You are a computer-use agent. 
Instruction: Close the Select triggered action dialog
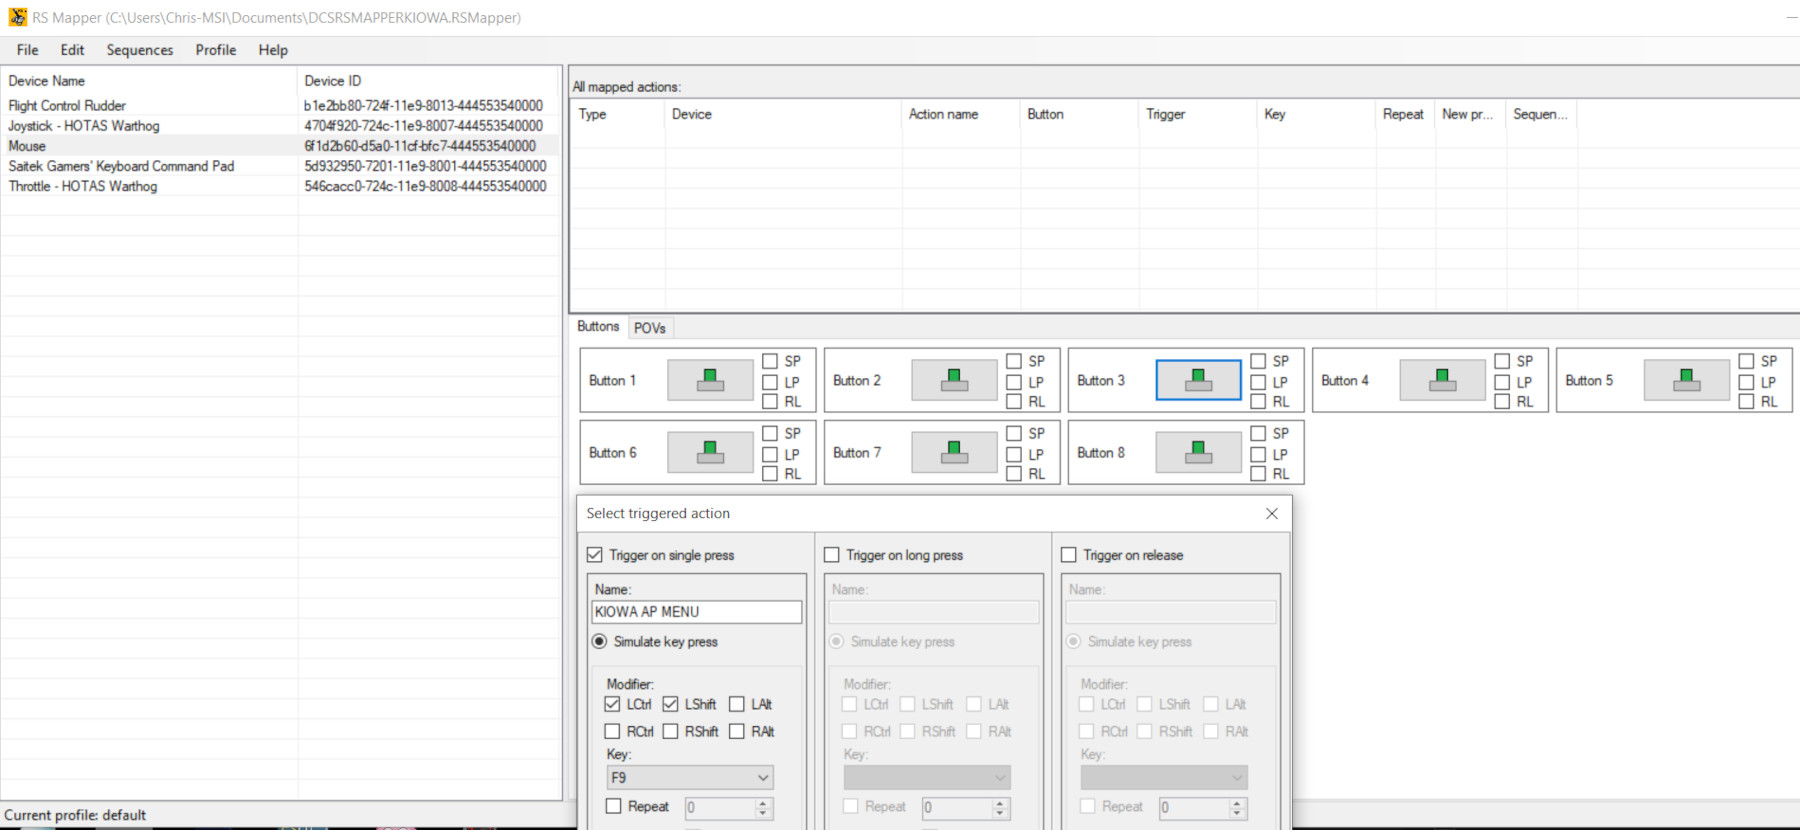pos(1271,513)
